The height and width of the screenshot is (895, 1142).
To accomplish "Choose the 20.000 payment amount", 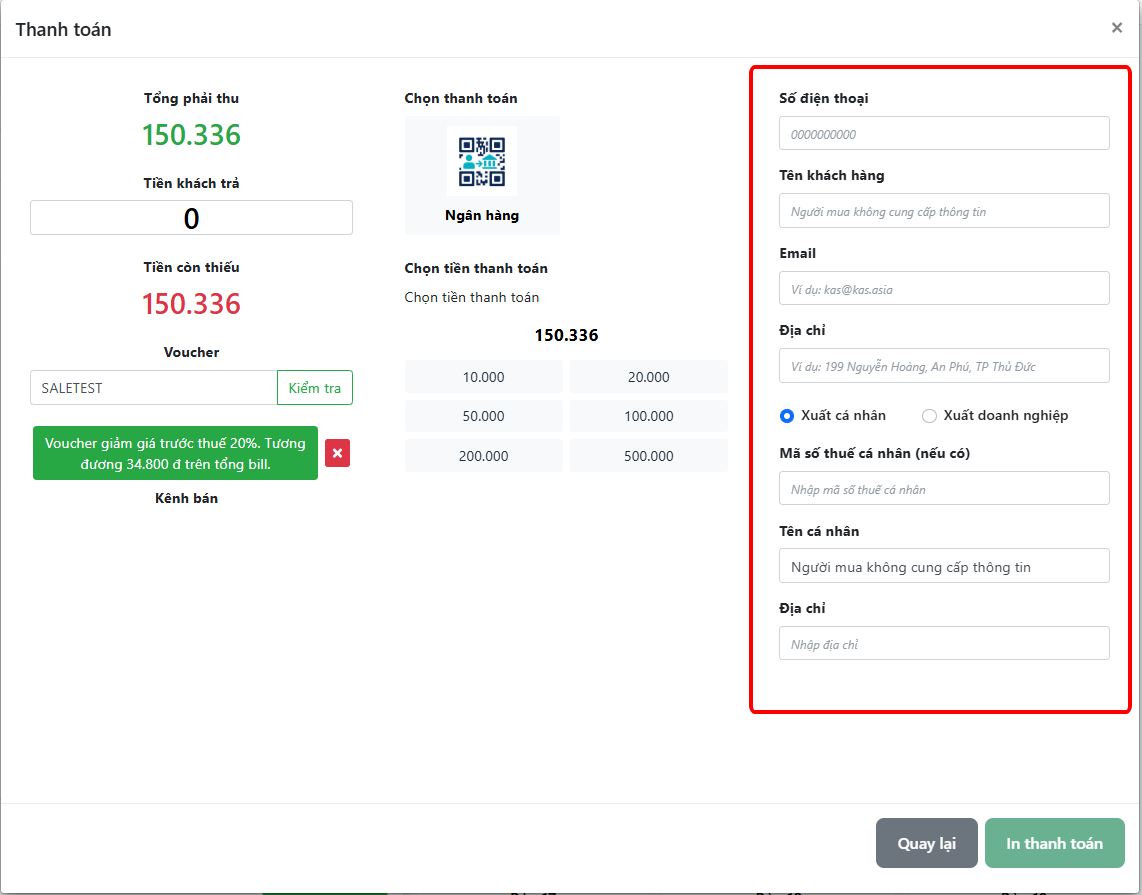I will pyautogui.click(x=648, y=377).
